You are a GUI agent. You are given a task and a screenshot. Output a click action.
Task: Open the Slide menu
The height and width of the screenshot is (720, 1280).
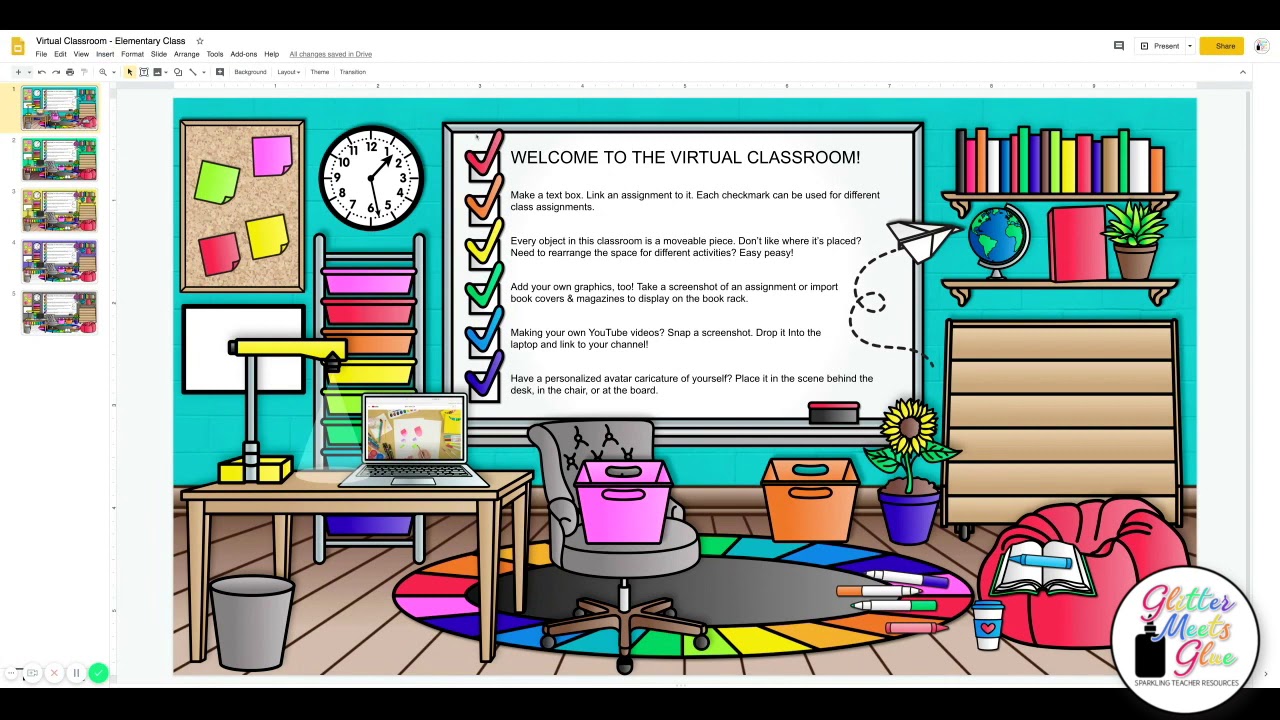pos(159,54)
